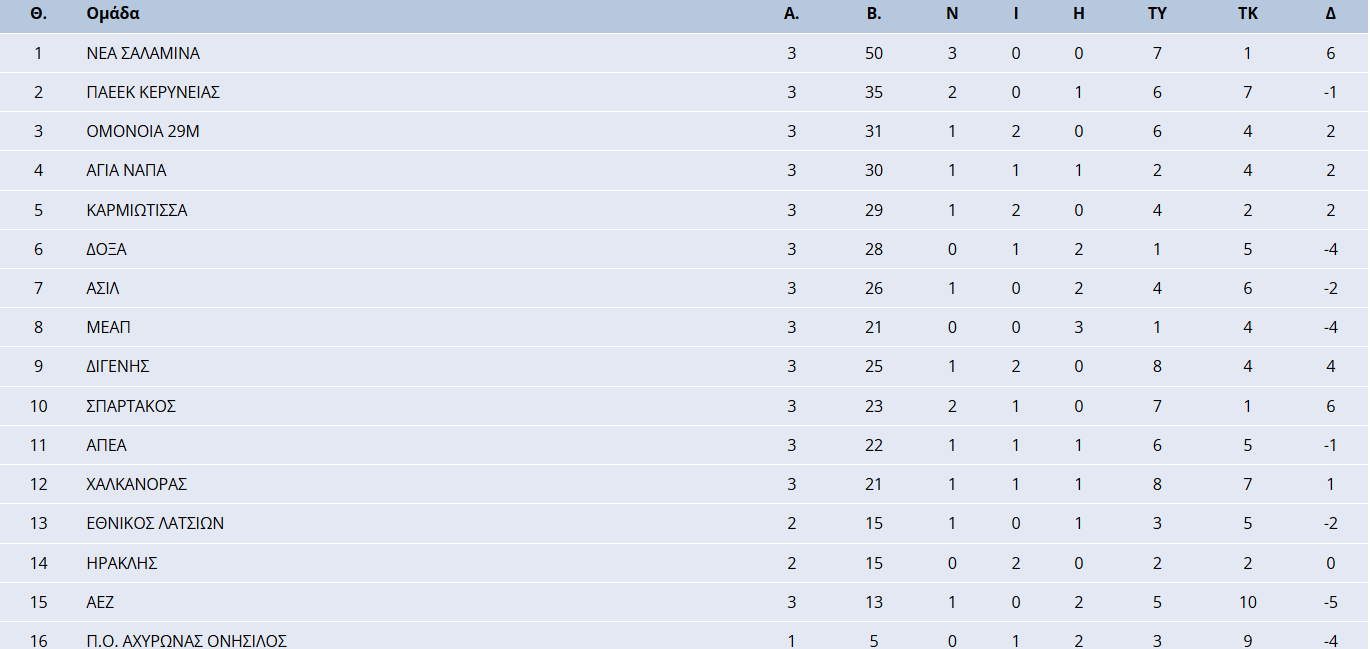Click the 50 points cell for ΝΕΑ ΣΑΛΑΜΙΝΑ
Image resolution: width=1370 pixels, height=649 pixels.
pos(873,53)
